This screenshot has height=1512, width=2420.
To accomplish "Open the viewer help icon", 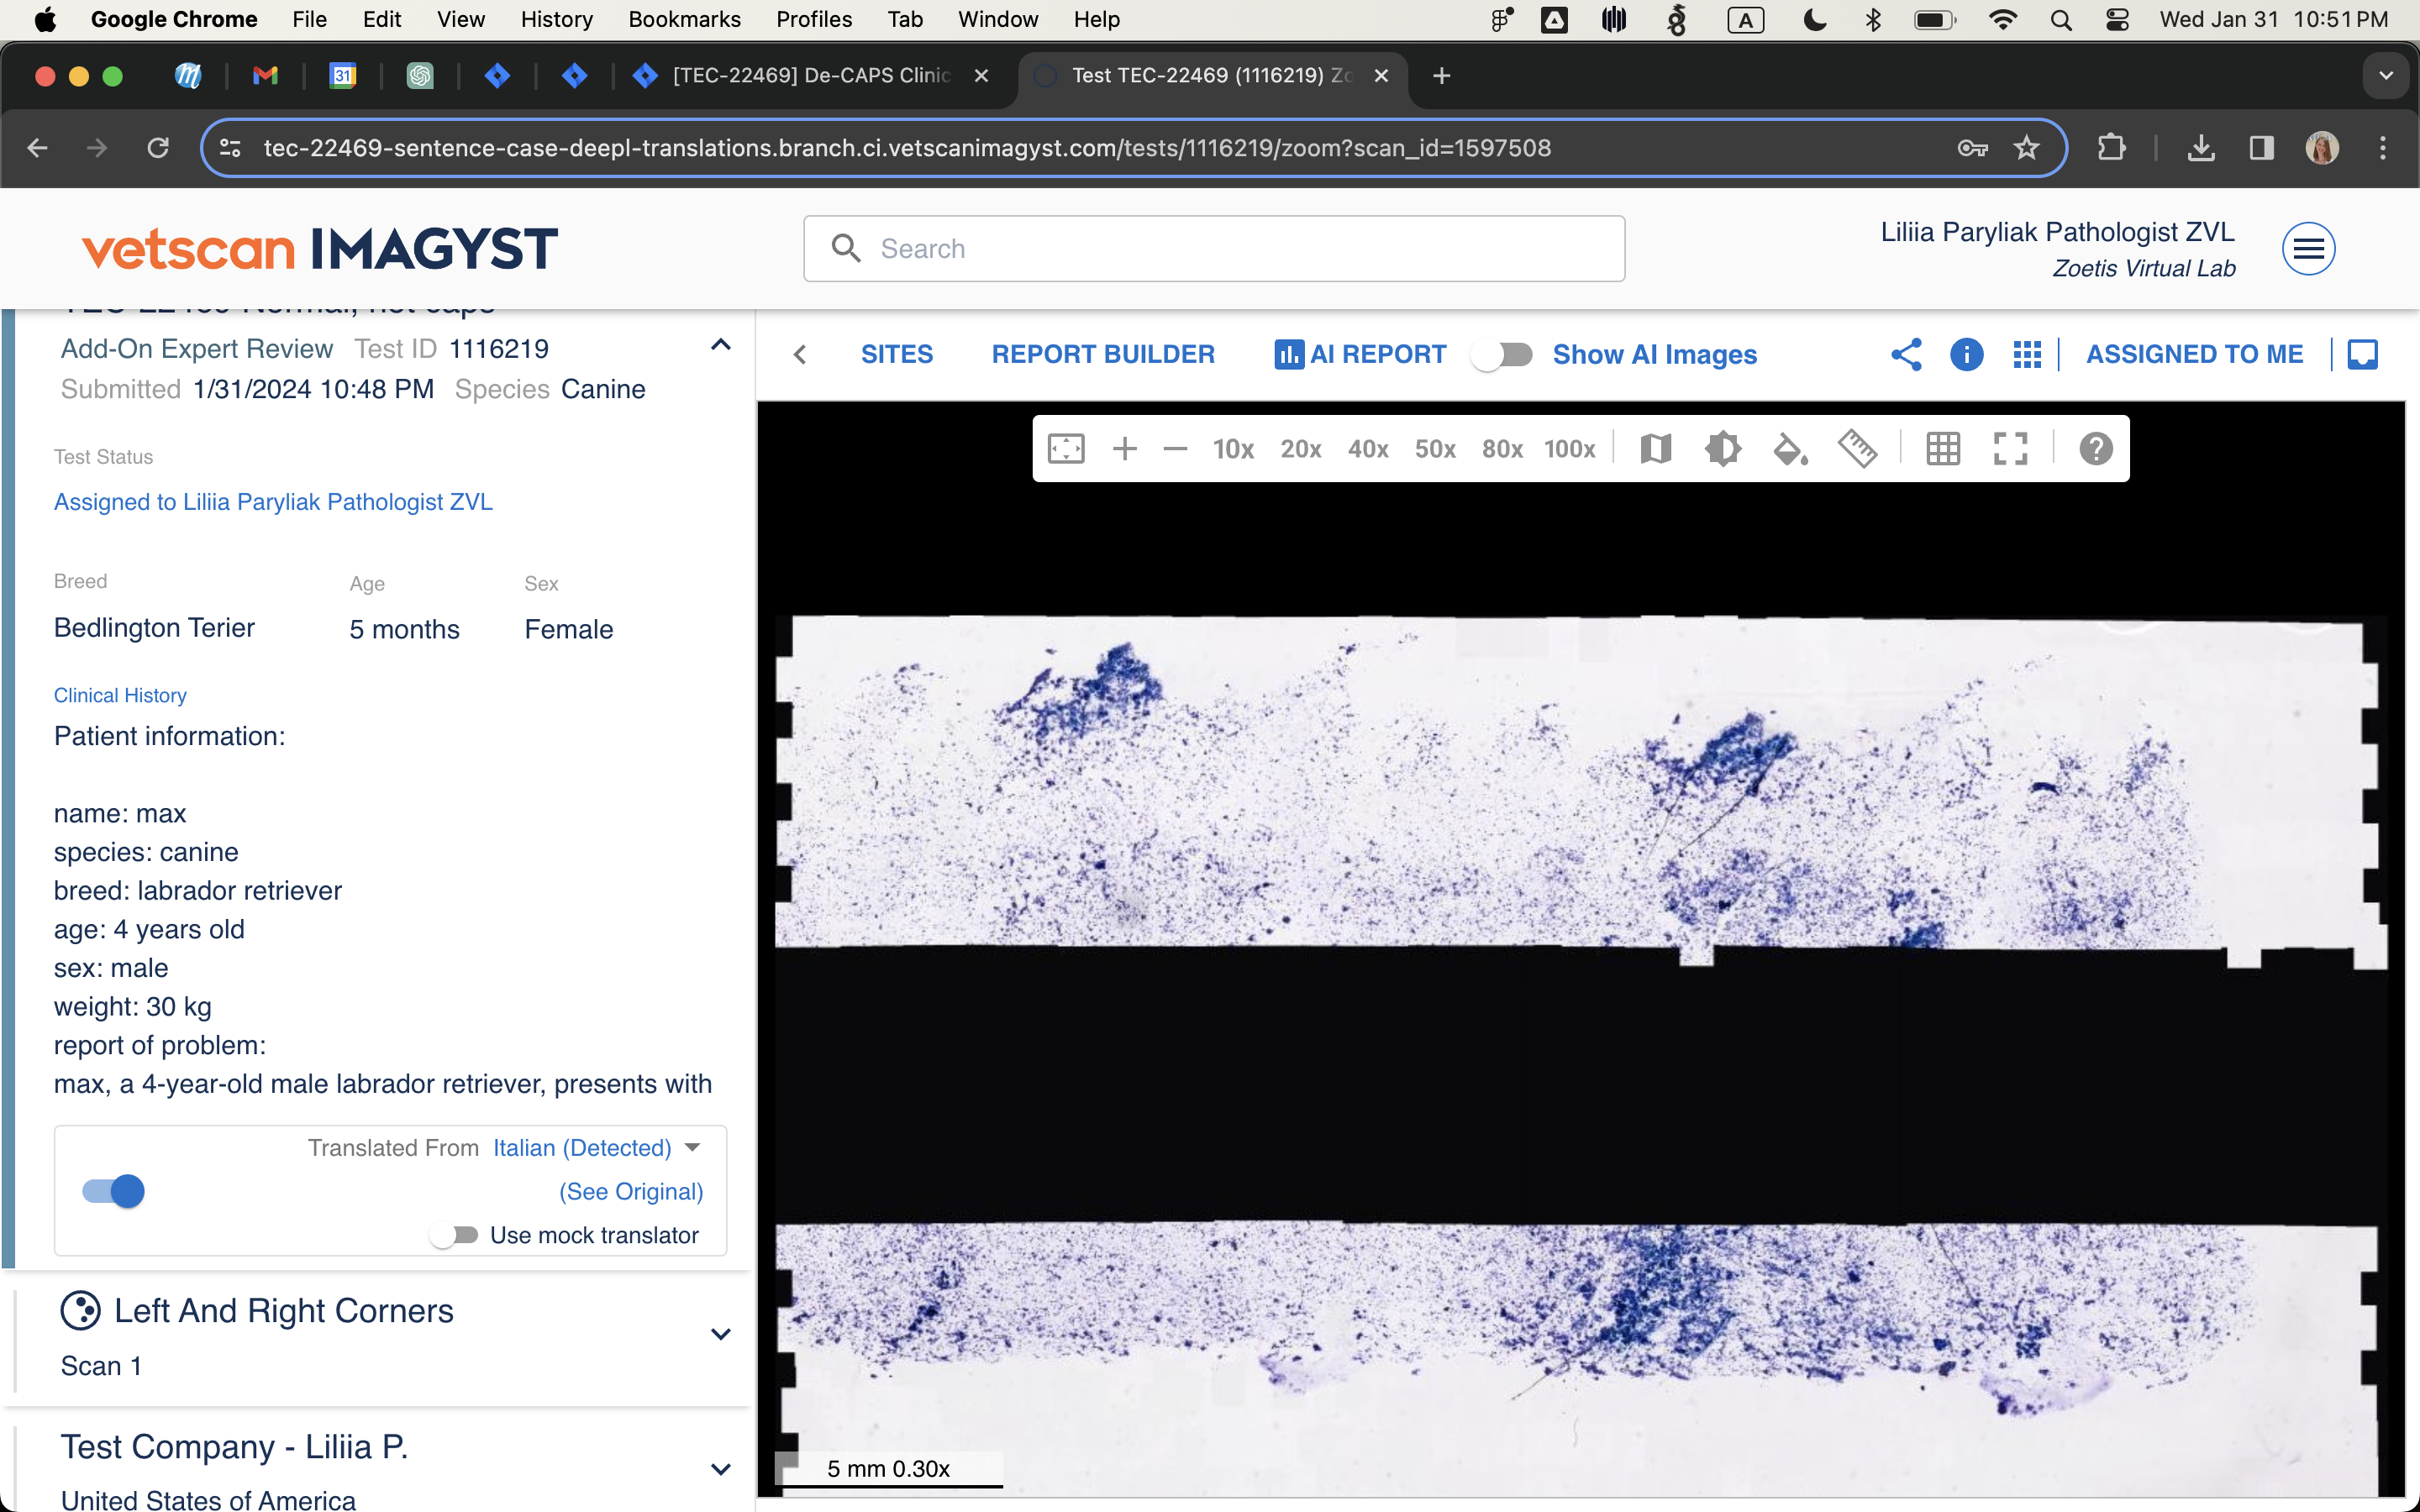I will tap(2096, 449).
